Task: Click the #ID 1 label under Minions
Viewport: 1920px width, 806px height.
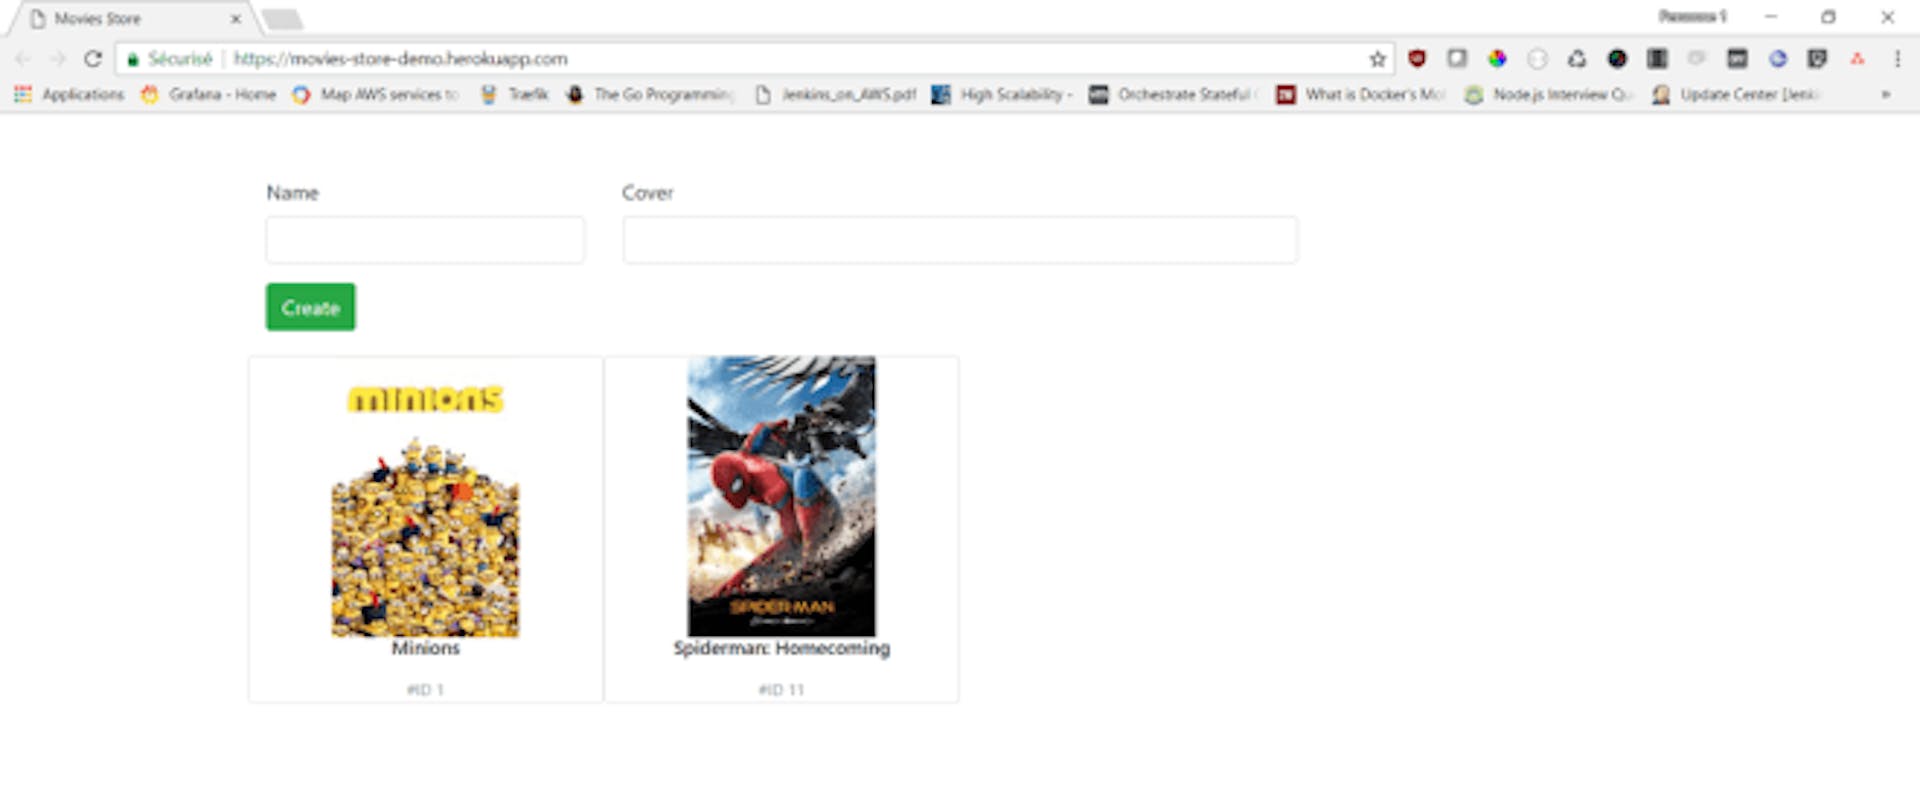Action: (x=426, y=690)
